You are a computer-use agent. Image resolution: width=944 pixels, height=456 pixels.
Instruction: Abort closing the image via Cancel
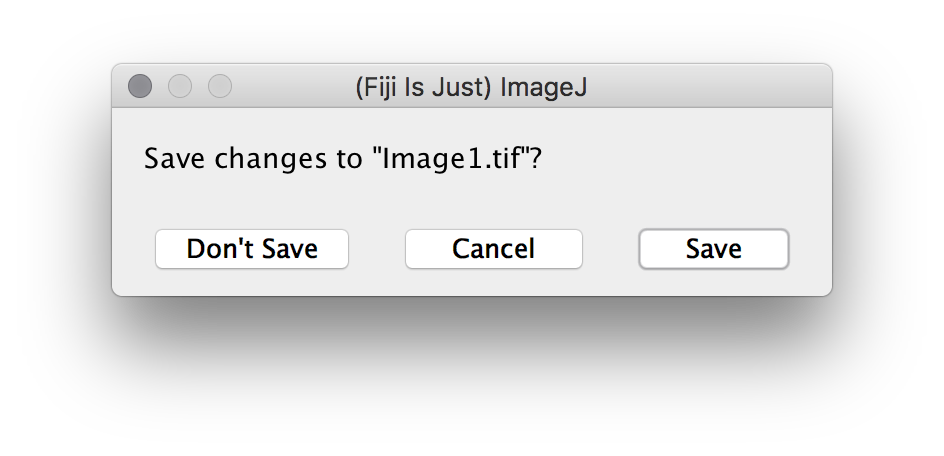[493, 249]
